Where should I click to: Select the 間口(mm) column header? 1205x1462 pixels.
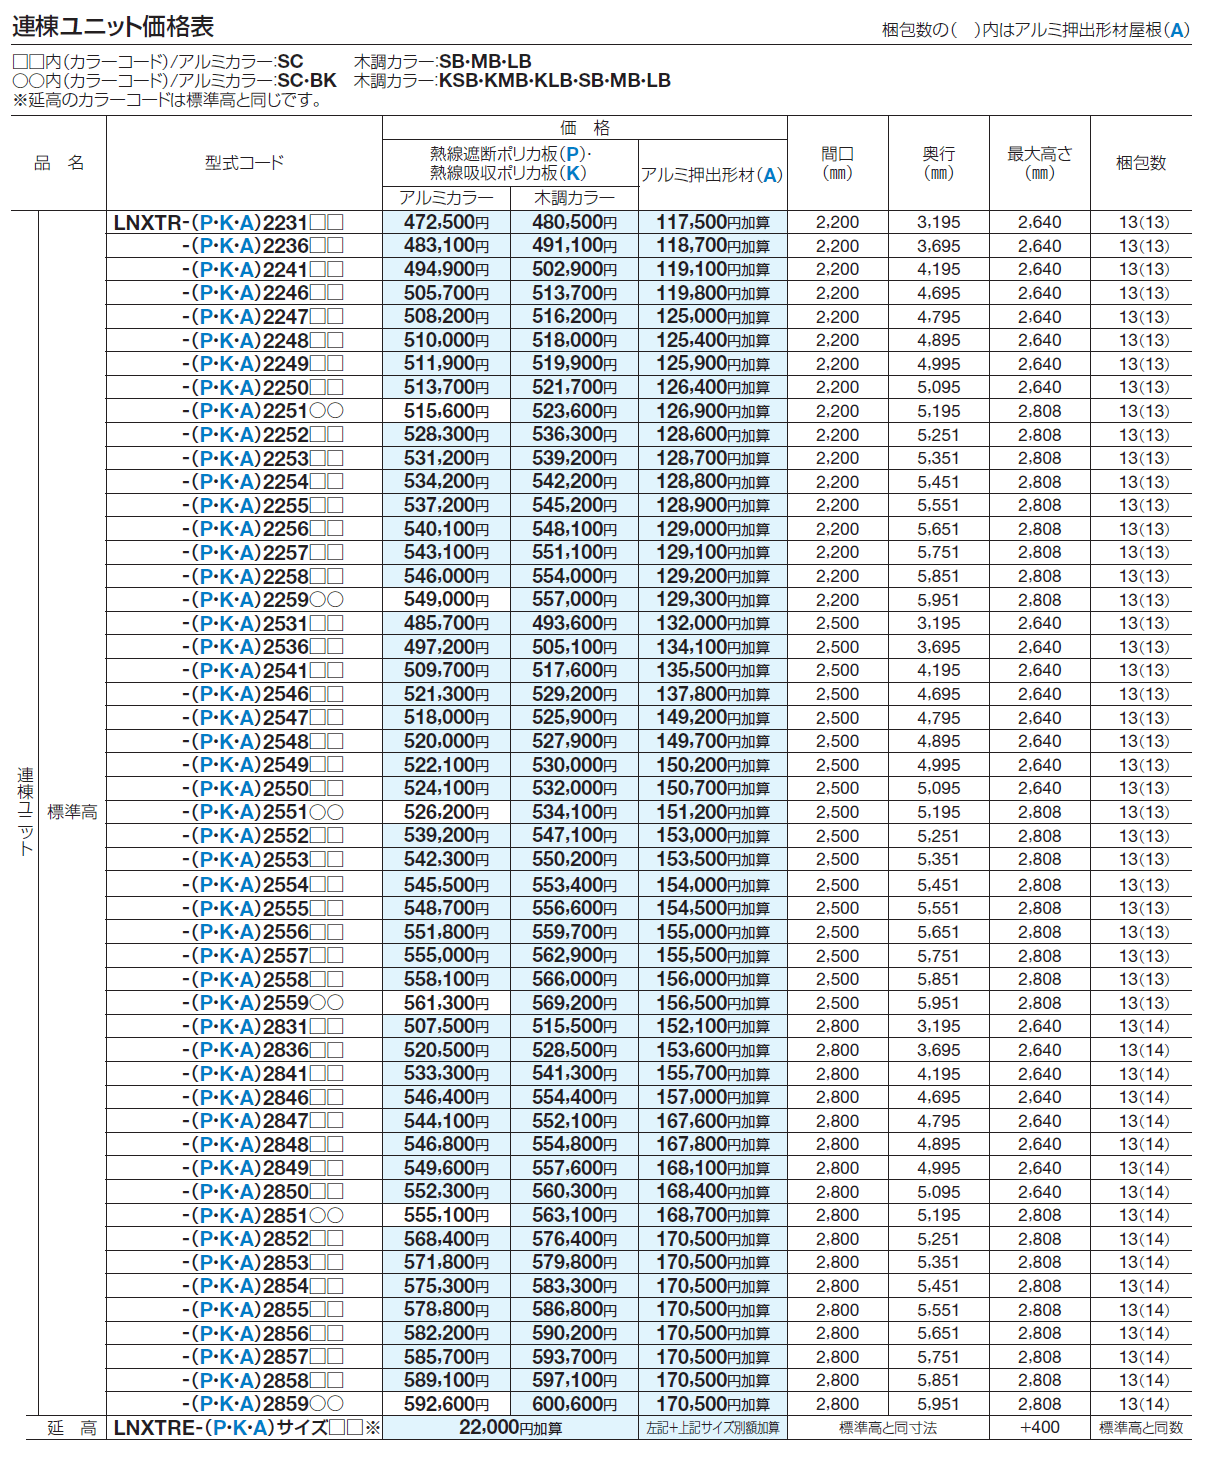pyautogui.click(x=837, y=163)
